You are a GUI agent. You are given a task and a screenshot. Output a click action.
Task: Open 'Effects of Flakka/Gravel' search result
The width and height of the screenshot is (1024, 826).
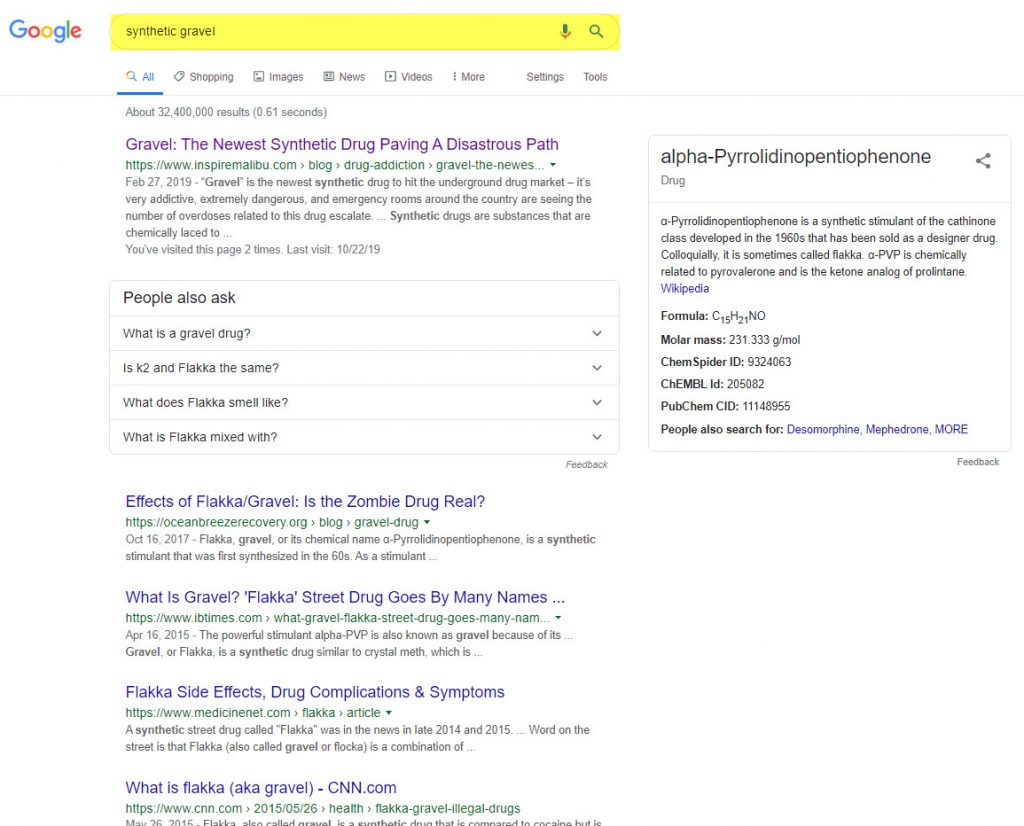click(305, 502)
